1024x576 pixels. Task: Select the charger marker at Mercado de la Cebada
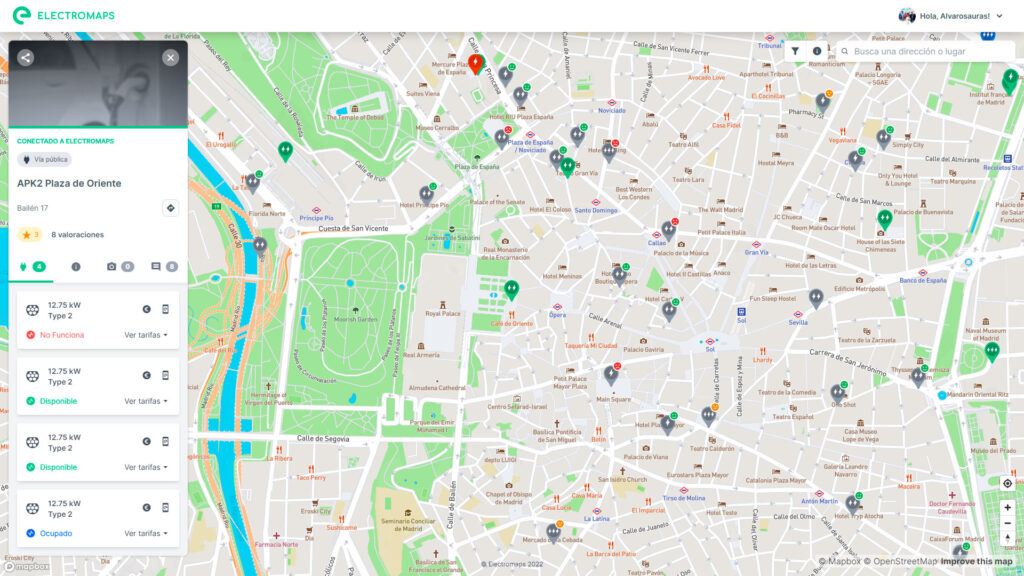553,532
